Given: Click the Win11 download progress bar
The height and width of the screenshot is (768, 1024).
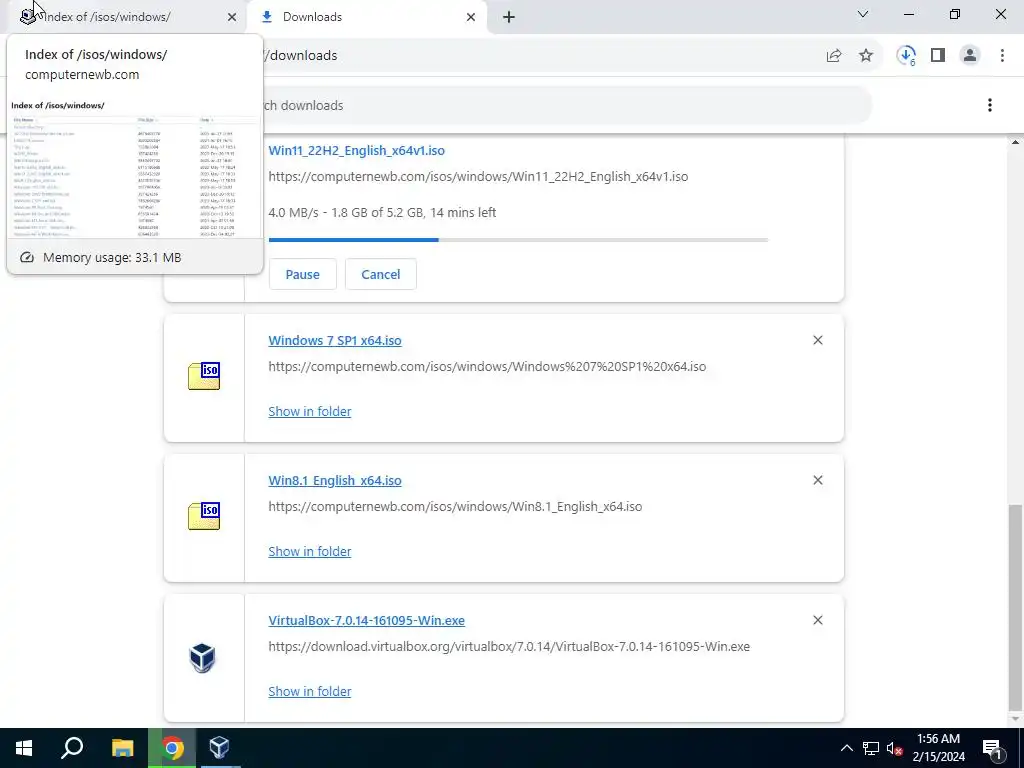Looking at the screenshot, I should click(518, 240).
